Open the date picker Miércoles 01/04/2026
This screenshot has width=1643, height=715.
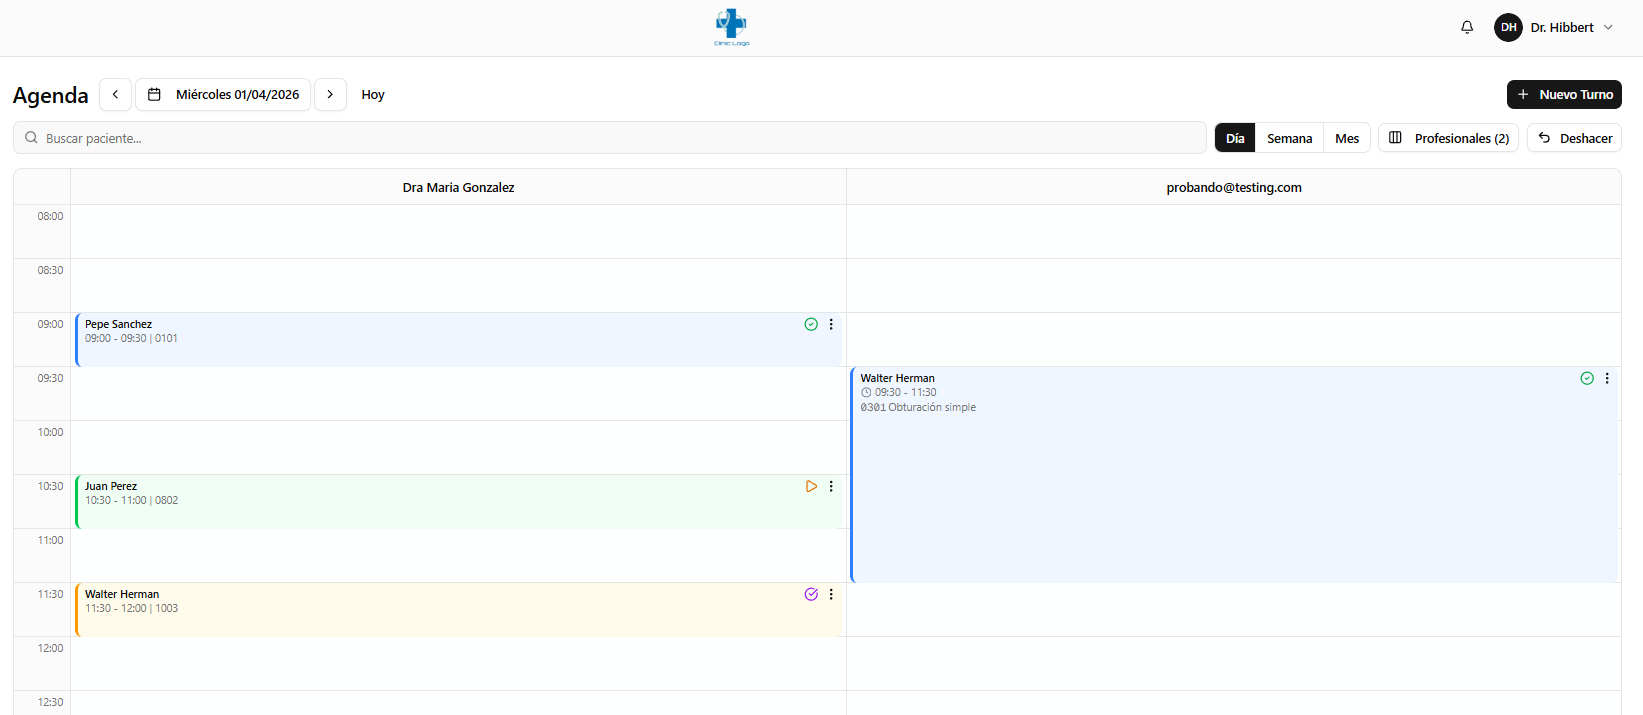[x=223, y=94]
